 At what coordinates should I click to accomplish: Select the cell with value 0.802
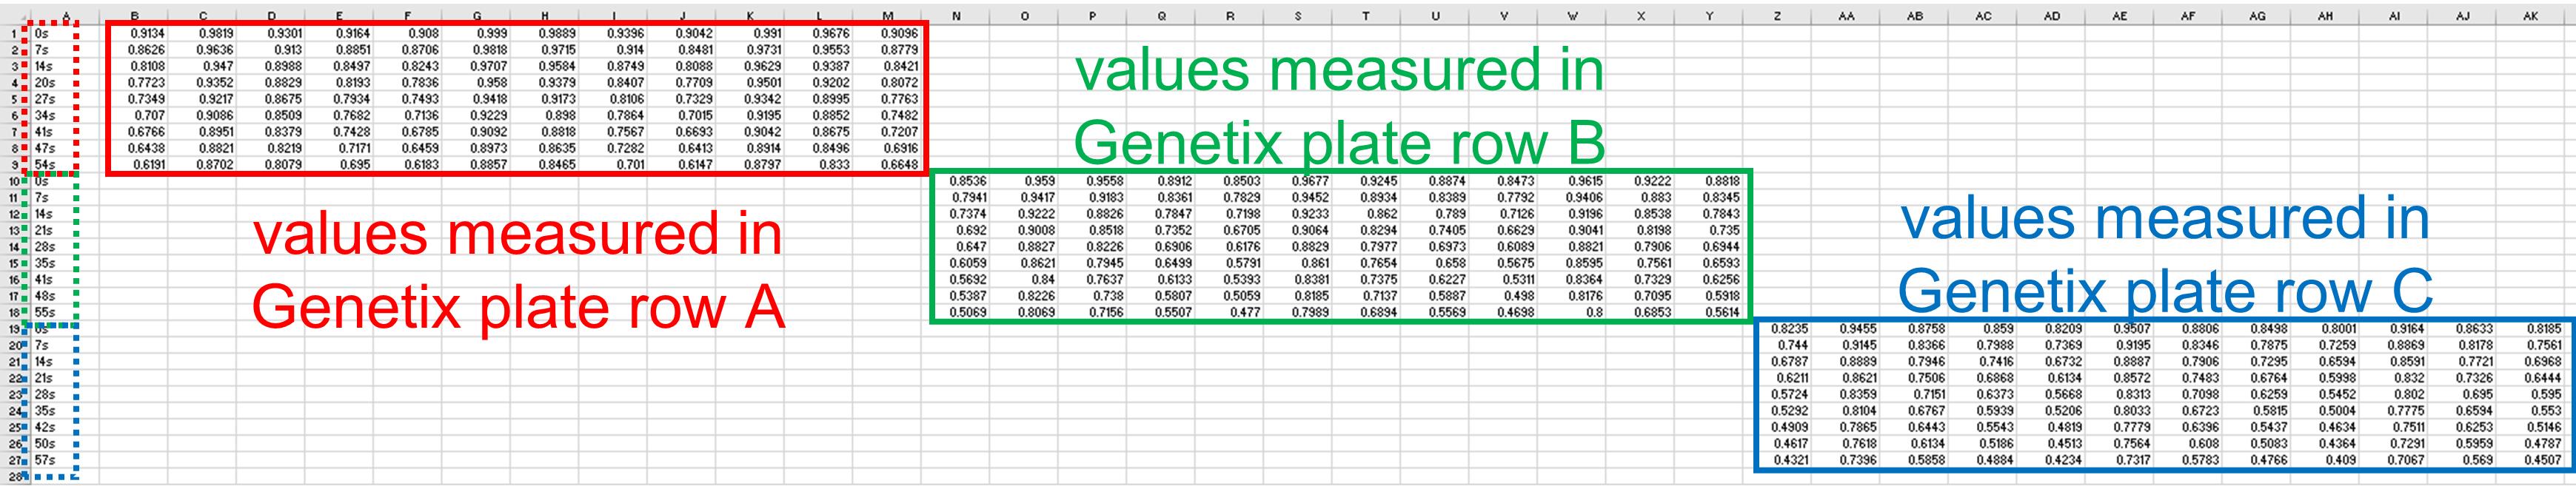pyautogui.click(x=2393, y=394)
